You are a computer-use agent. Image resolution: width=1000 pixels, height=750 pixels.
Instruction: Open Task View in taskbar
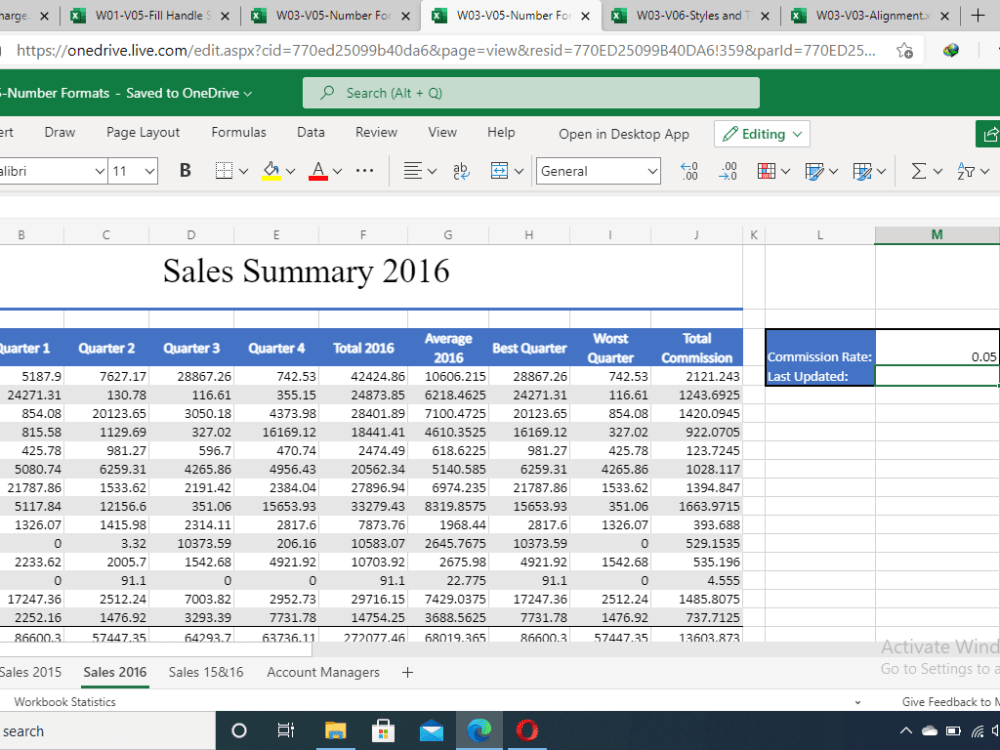pos(286,730)
